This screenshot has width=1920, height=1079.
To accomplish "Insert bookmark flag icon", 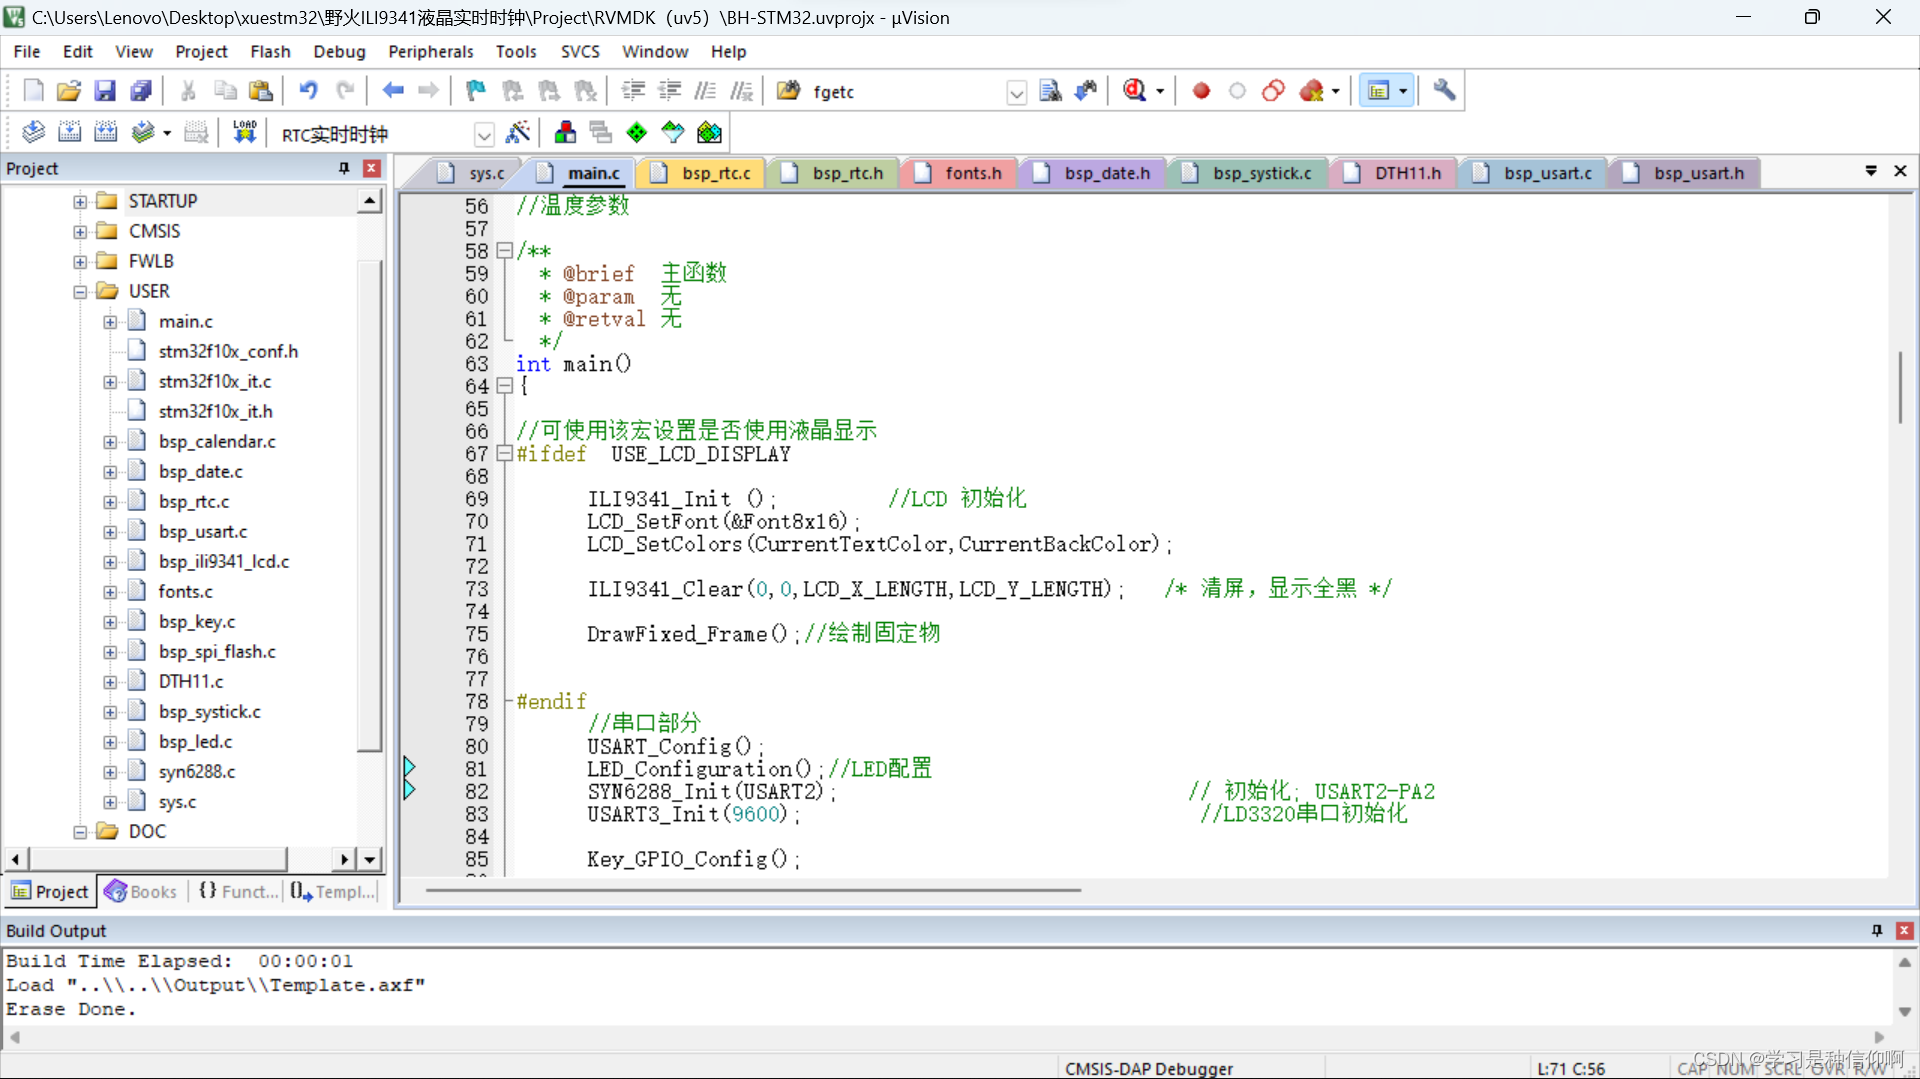I will (476, 91).
